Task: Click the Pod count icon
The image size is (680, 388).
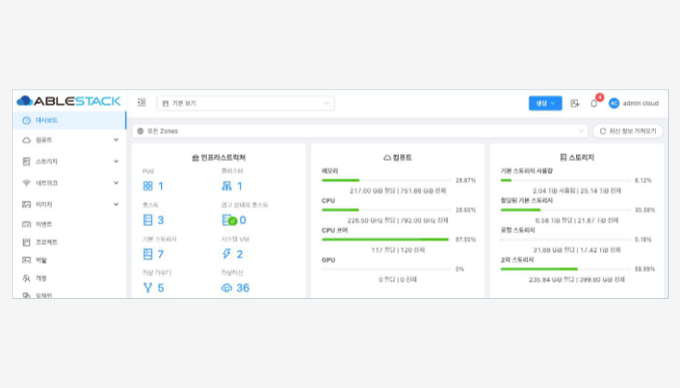Action: click(x=148, y=186)
